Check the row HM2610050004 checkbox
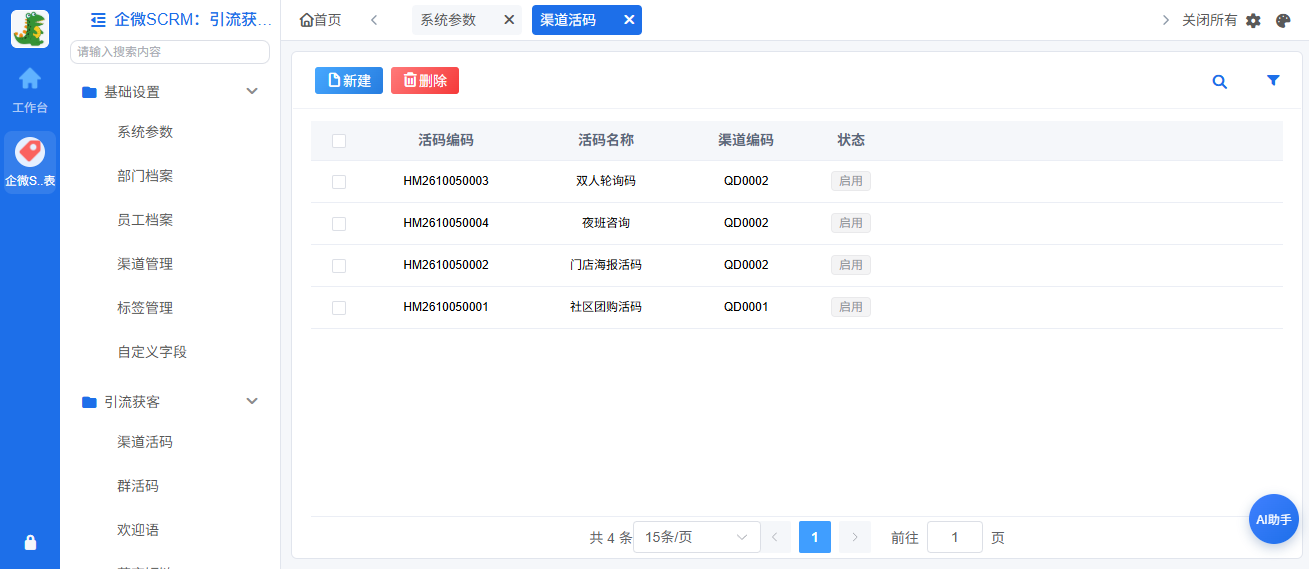The image size is (1309, 569). (339, 224)
